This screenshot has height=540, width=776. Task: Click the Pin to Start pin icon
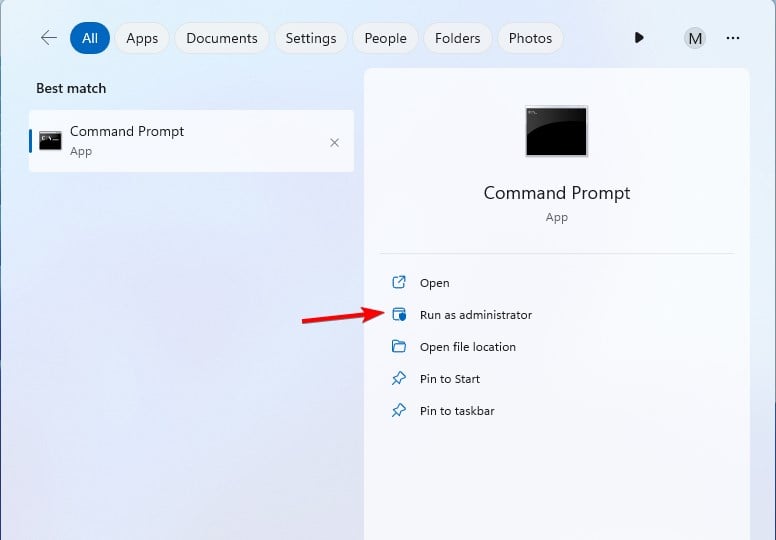pyautogui.click(x=399, y=379)
